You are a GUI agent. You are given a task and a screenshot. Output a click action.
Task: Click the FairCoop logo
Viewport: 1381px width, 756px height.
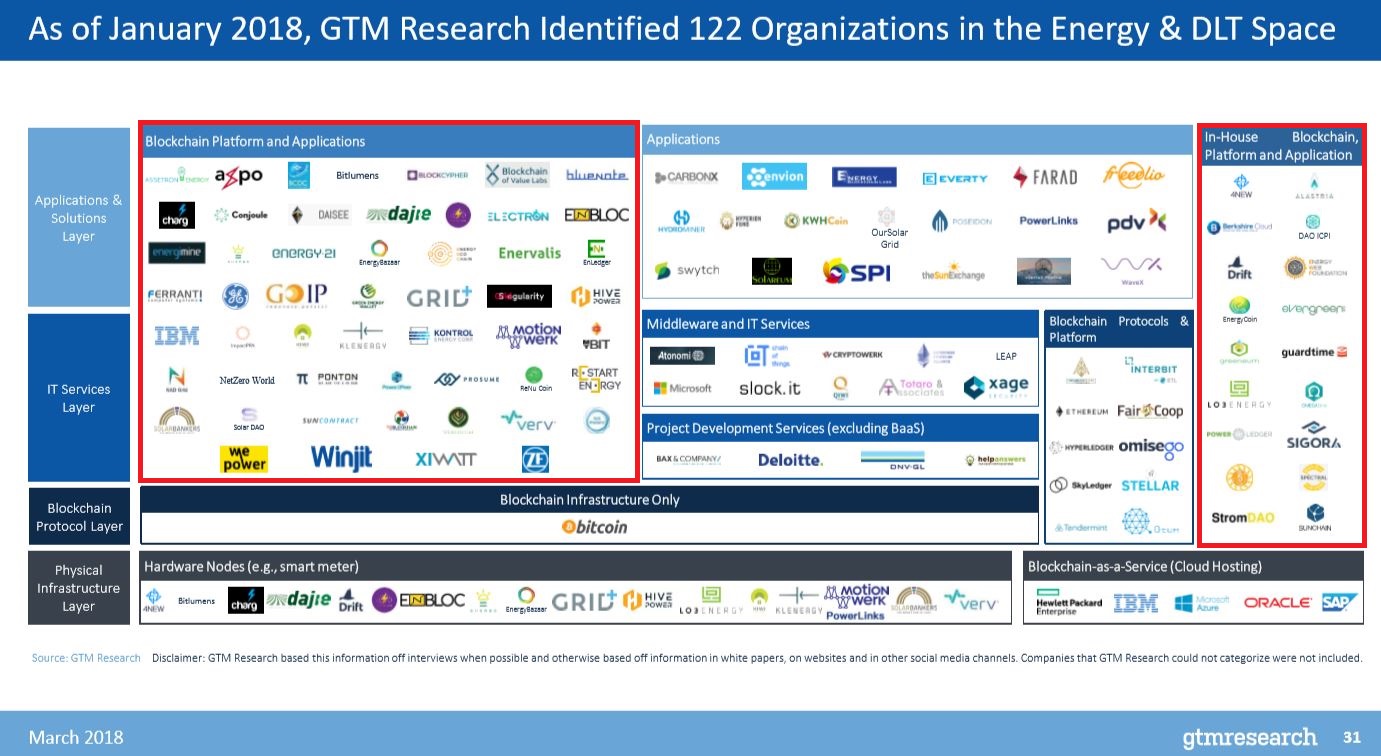coord(1150,411)
